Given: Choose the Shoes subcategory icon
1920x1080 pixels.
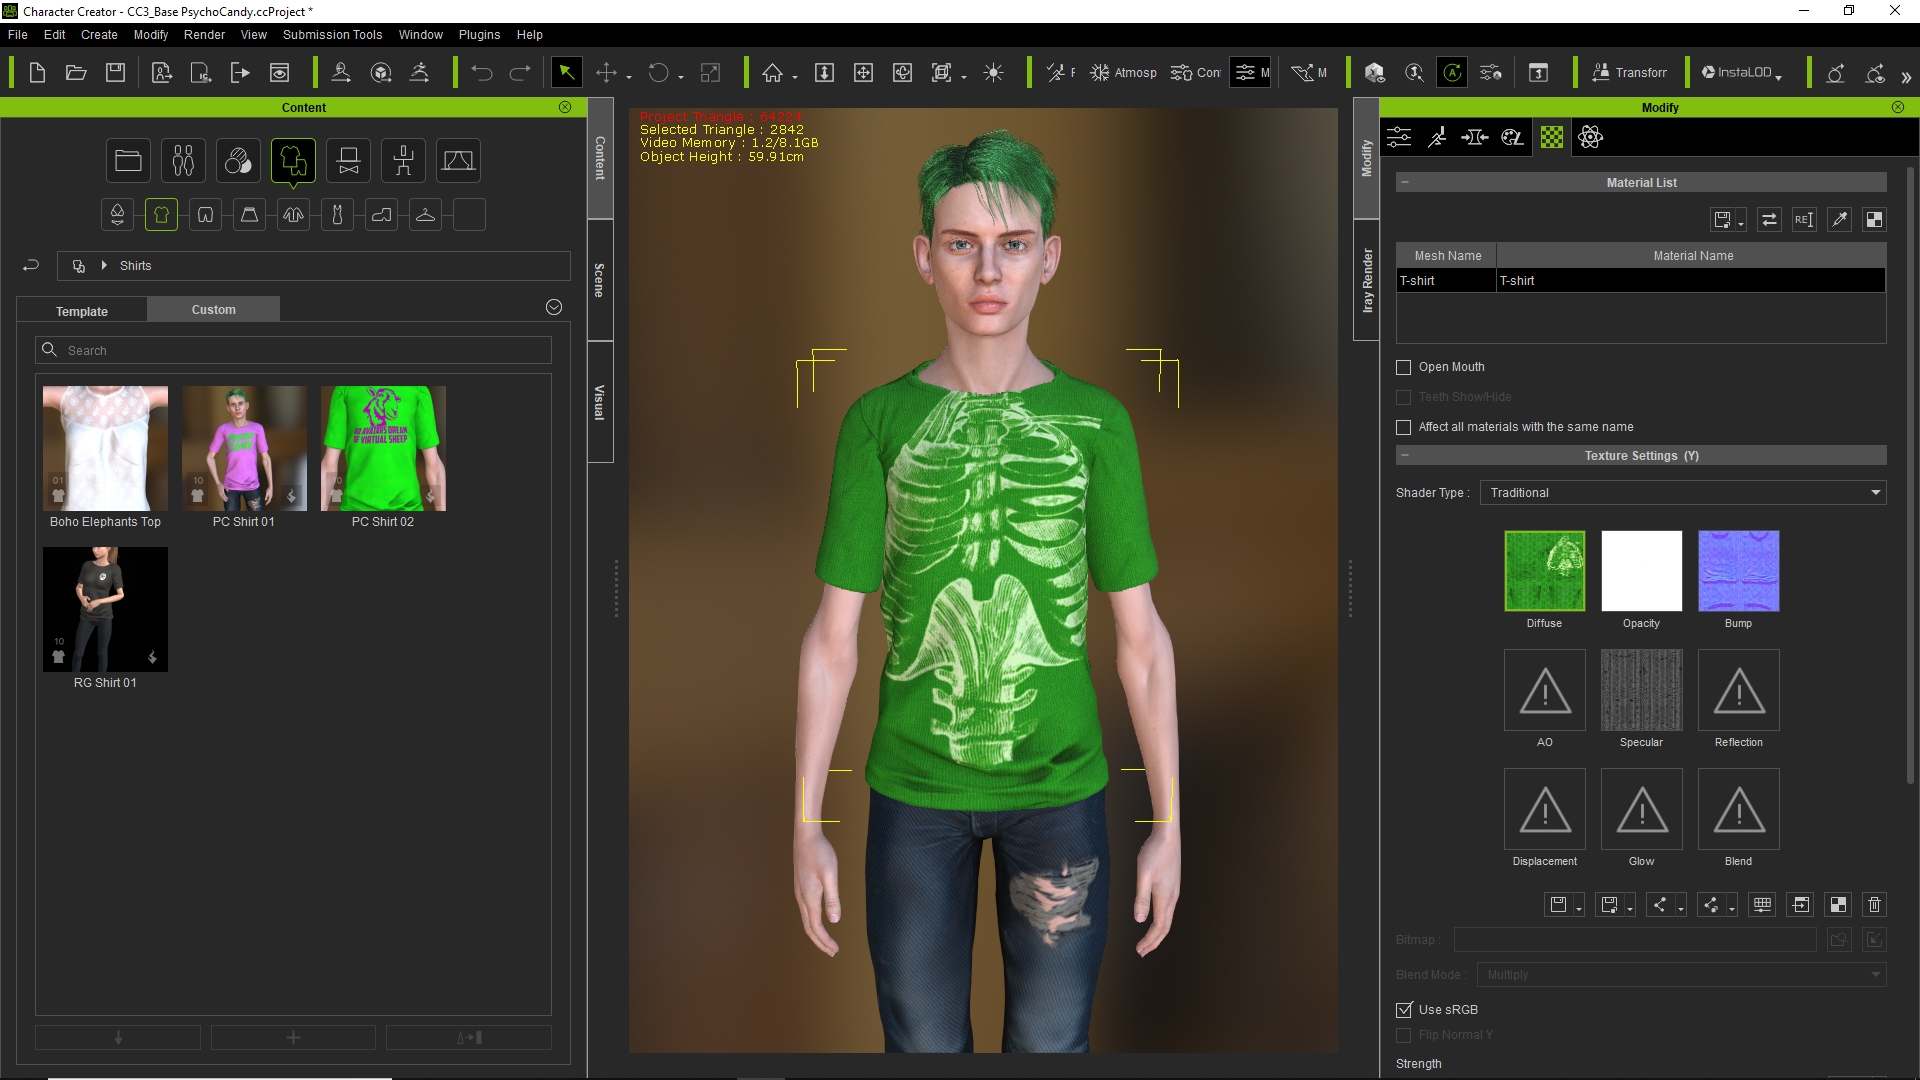Looking at the screenshot, I should [381, 215].
